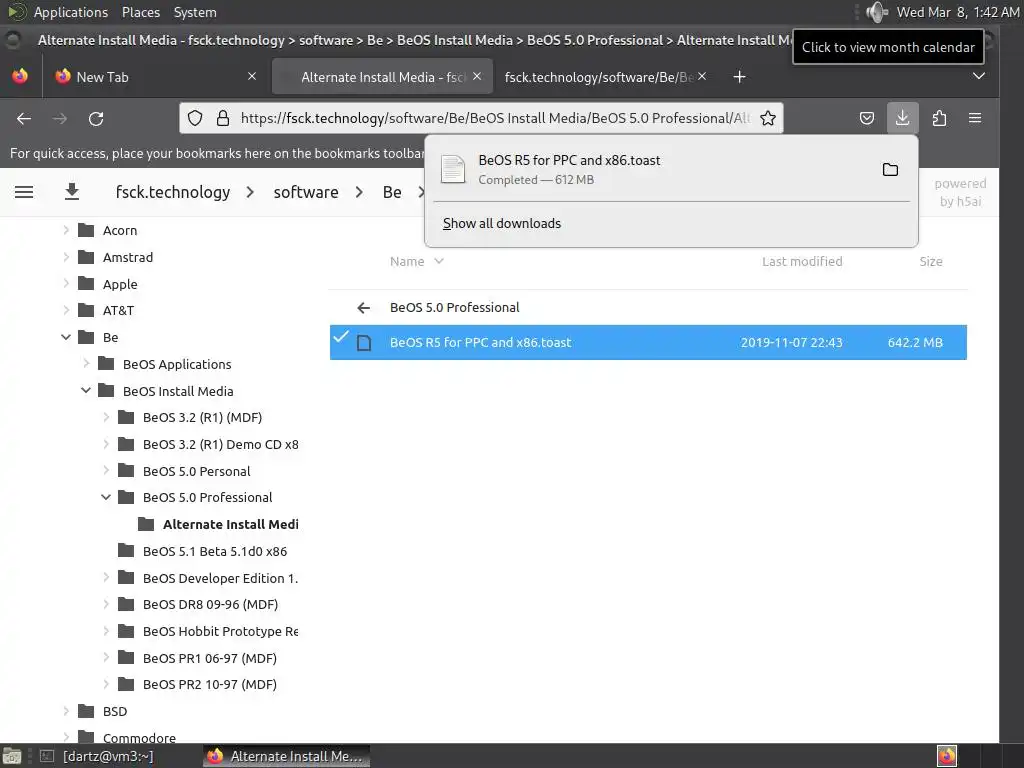Close the fsck.technology/software/Be tab
This screenshot has width=1024, height=768.
pyautogui.click(x=702, y=76)
